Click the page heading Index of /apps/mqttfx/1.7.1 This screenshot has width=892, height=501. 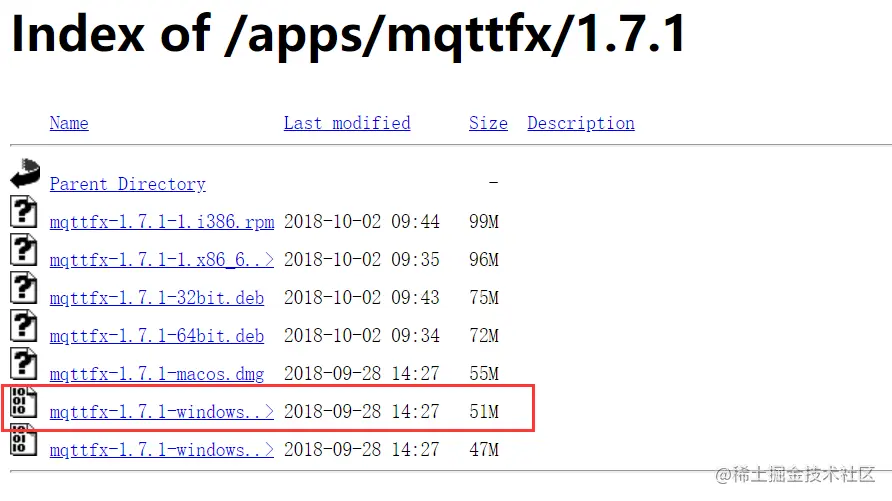click(349, 35)
